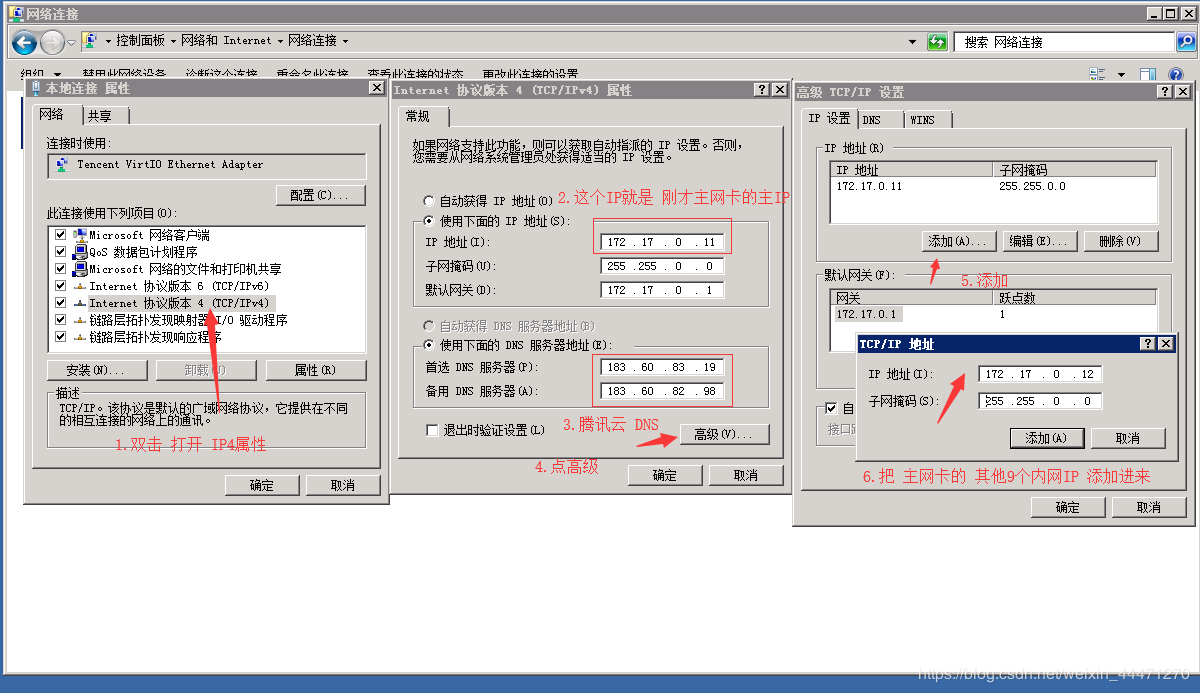Click the Tencent VirtIO Ethernet Adapter icon
This screenshot has width=1200, height=693.
pyautogui.click(x=62, y=165)
